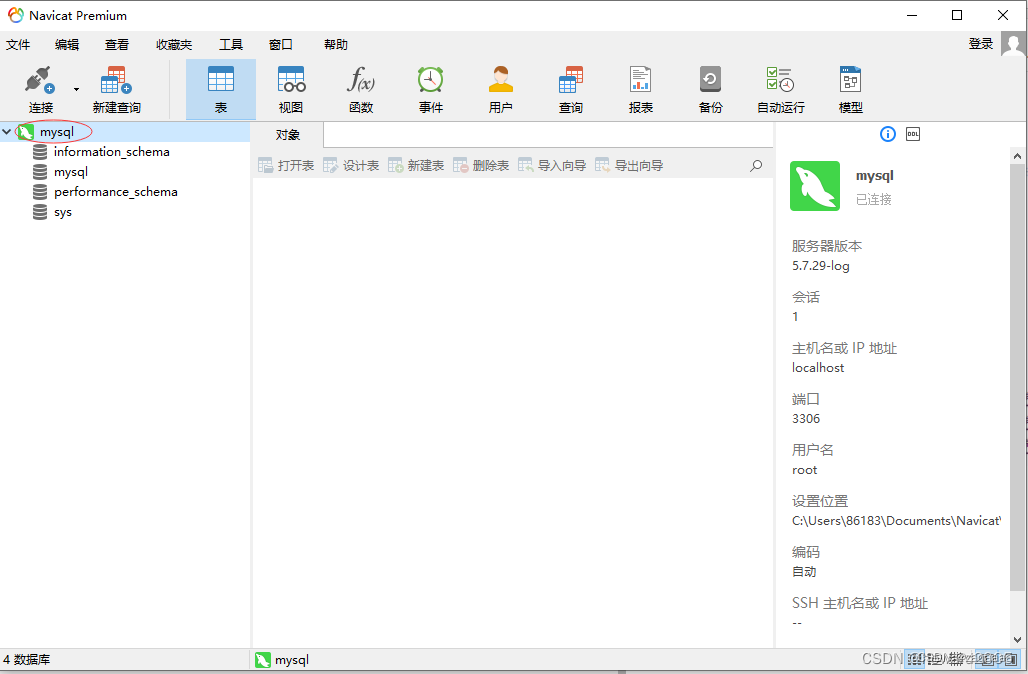Collapse the mysql connection tree node
This screenshot has height=674, width=1028.
(7, 132)
